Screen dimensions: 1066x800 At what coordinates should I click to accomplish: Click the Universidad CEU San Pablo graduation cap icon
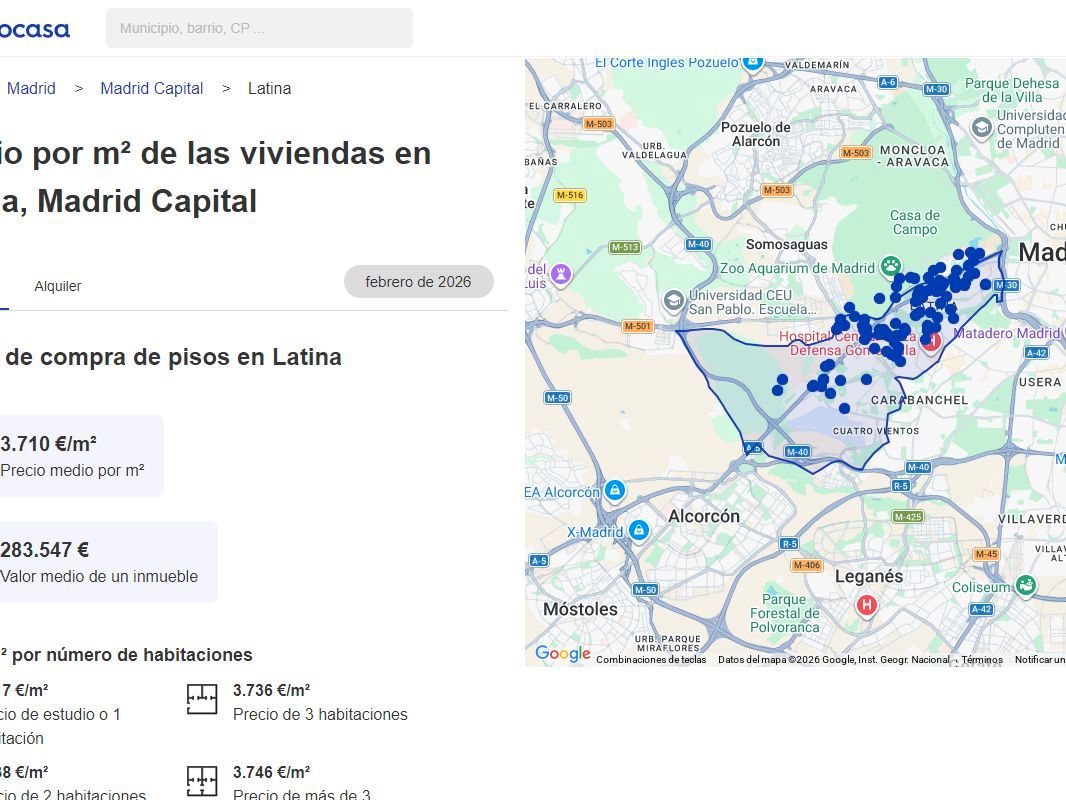674,301
